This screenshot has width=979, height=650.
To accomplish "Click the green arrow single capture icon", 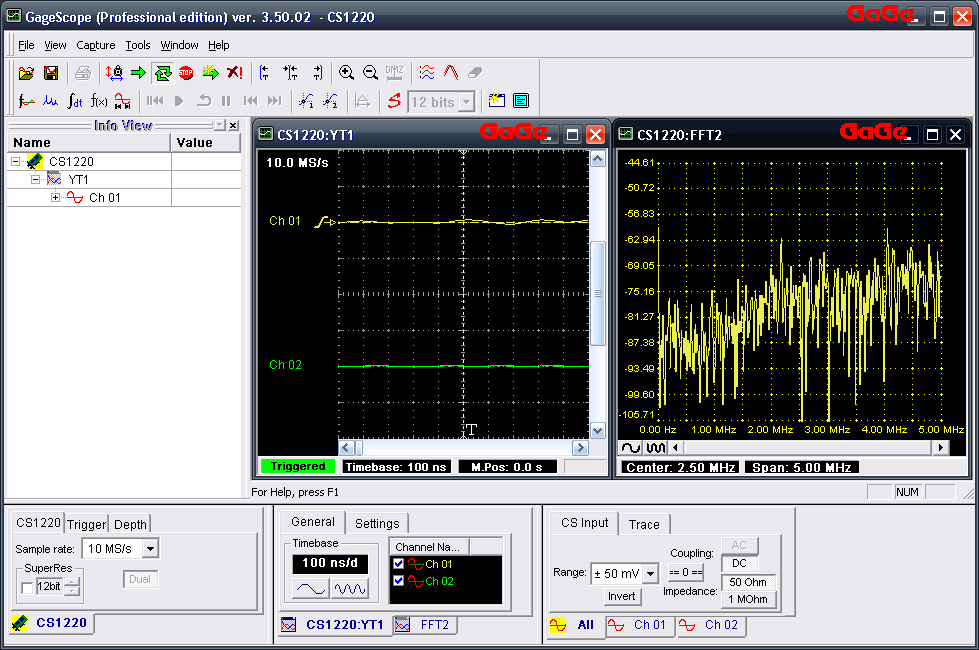I will click(138, 73).
